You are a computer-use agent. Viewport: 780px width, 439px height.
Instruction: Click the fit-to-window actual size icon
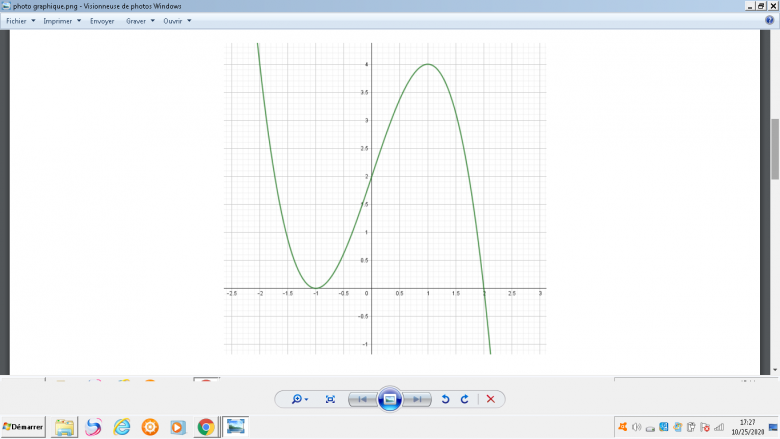click(330, 399)
